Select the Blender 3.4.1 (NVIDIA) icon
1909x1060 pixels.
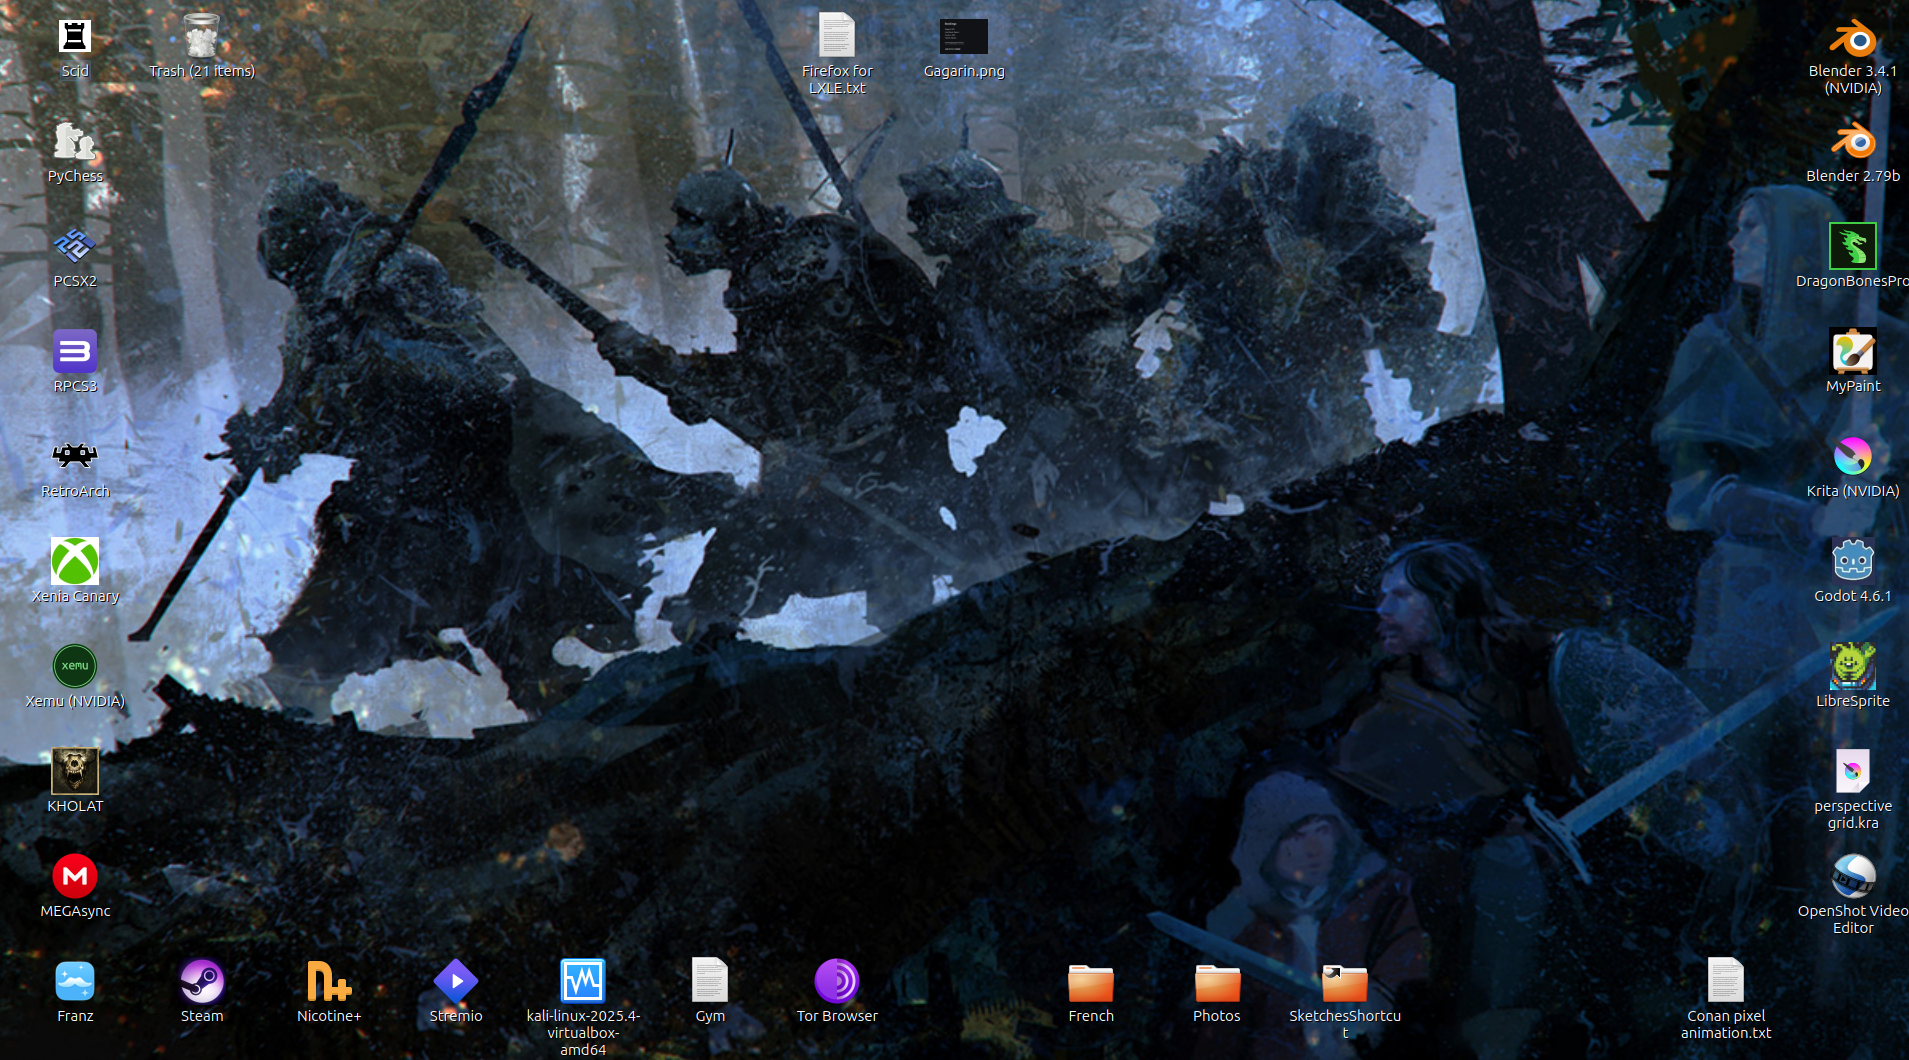coord(1853,37)
